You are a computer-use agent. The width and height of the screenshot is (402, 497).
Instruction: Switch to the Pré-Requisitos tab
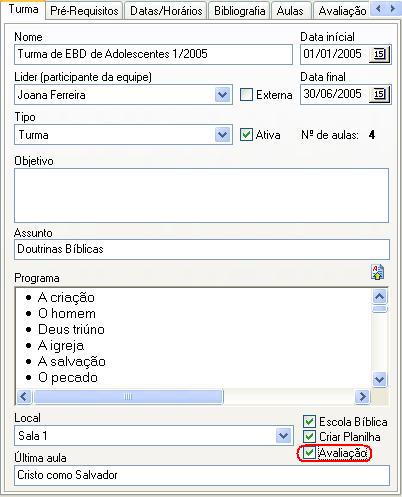[84, 11]
